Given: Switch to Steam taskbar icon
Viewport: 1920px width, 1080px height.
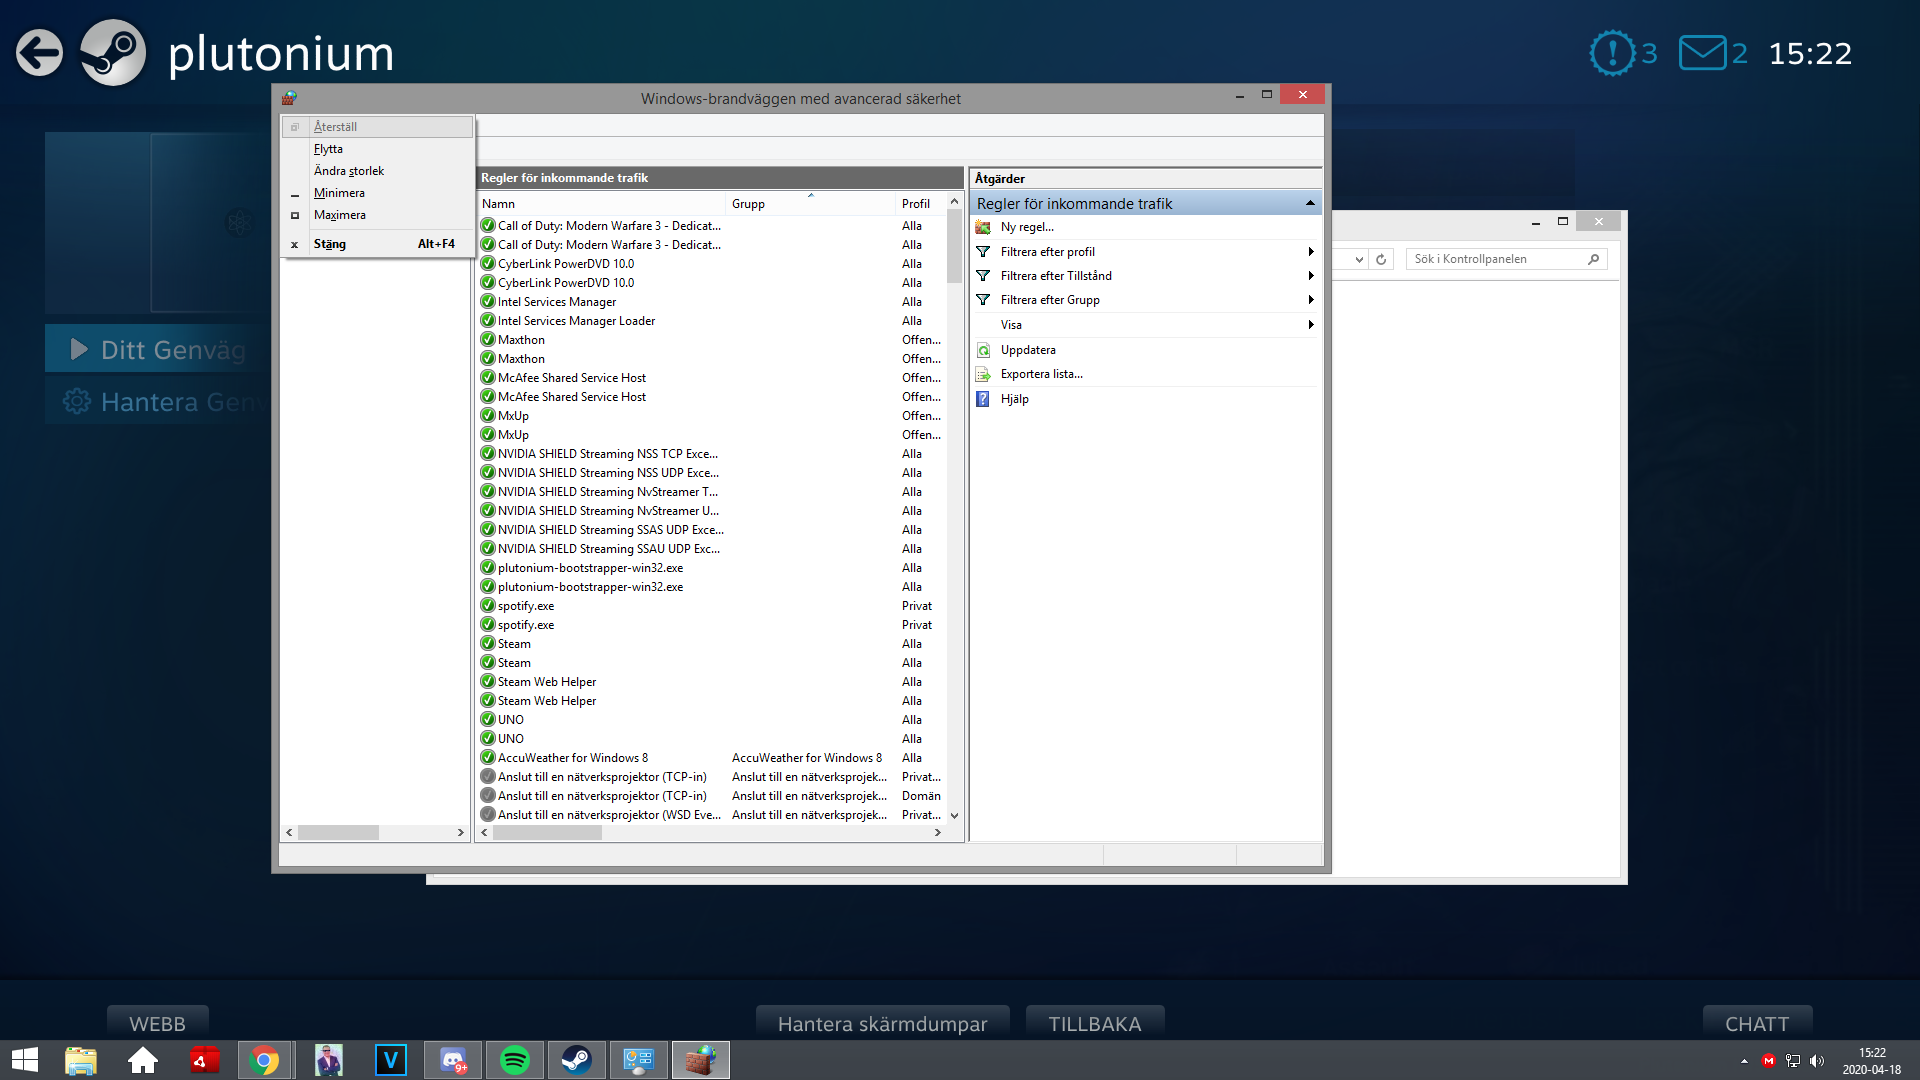Looking at the screenshot, I should pos(577,1060).
